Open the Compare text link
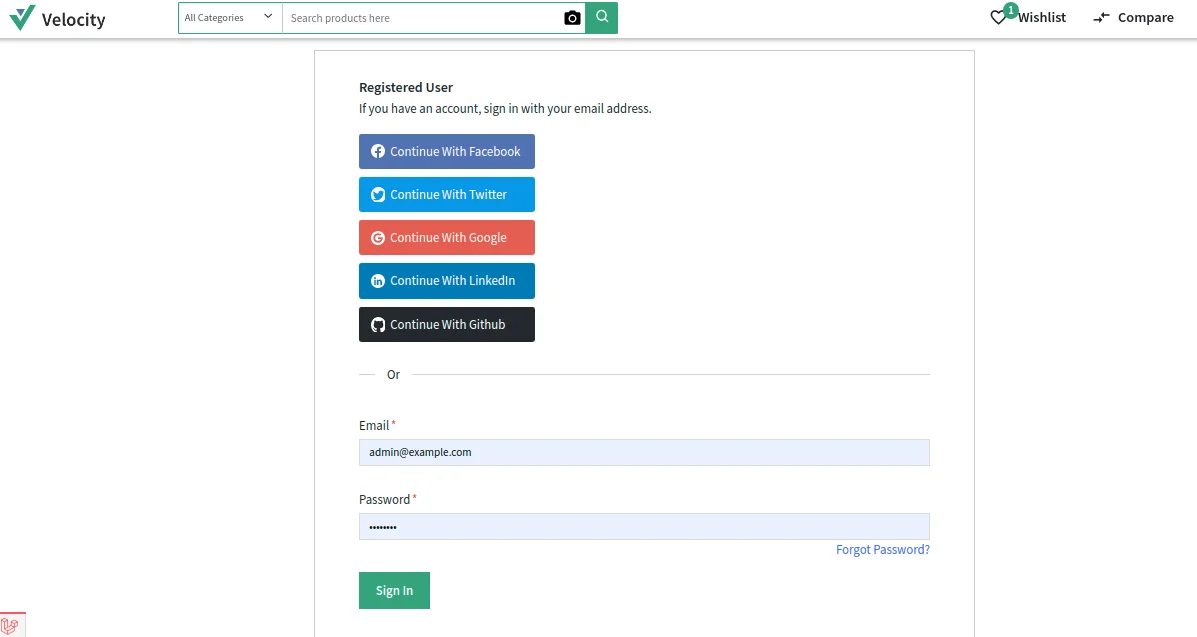The image size is (1197, 637). (1145, 18)
